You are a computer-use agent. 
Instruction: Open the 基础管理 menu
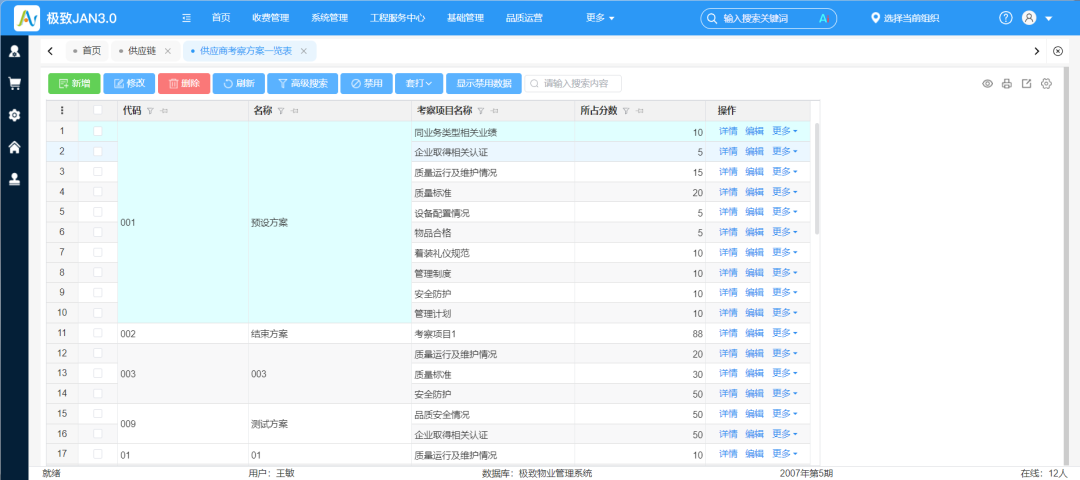tap(465, 18)
